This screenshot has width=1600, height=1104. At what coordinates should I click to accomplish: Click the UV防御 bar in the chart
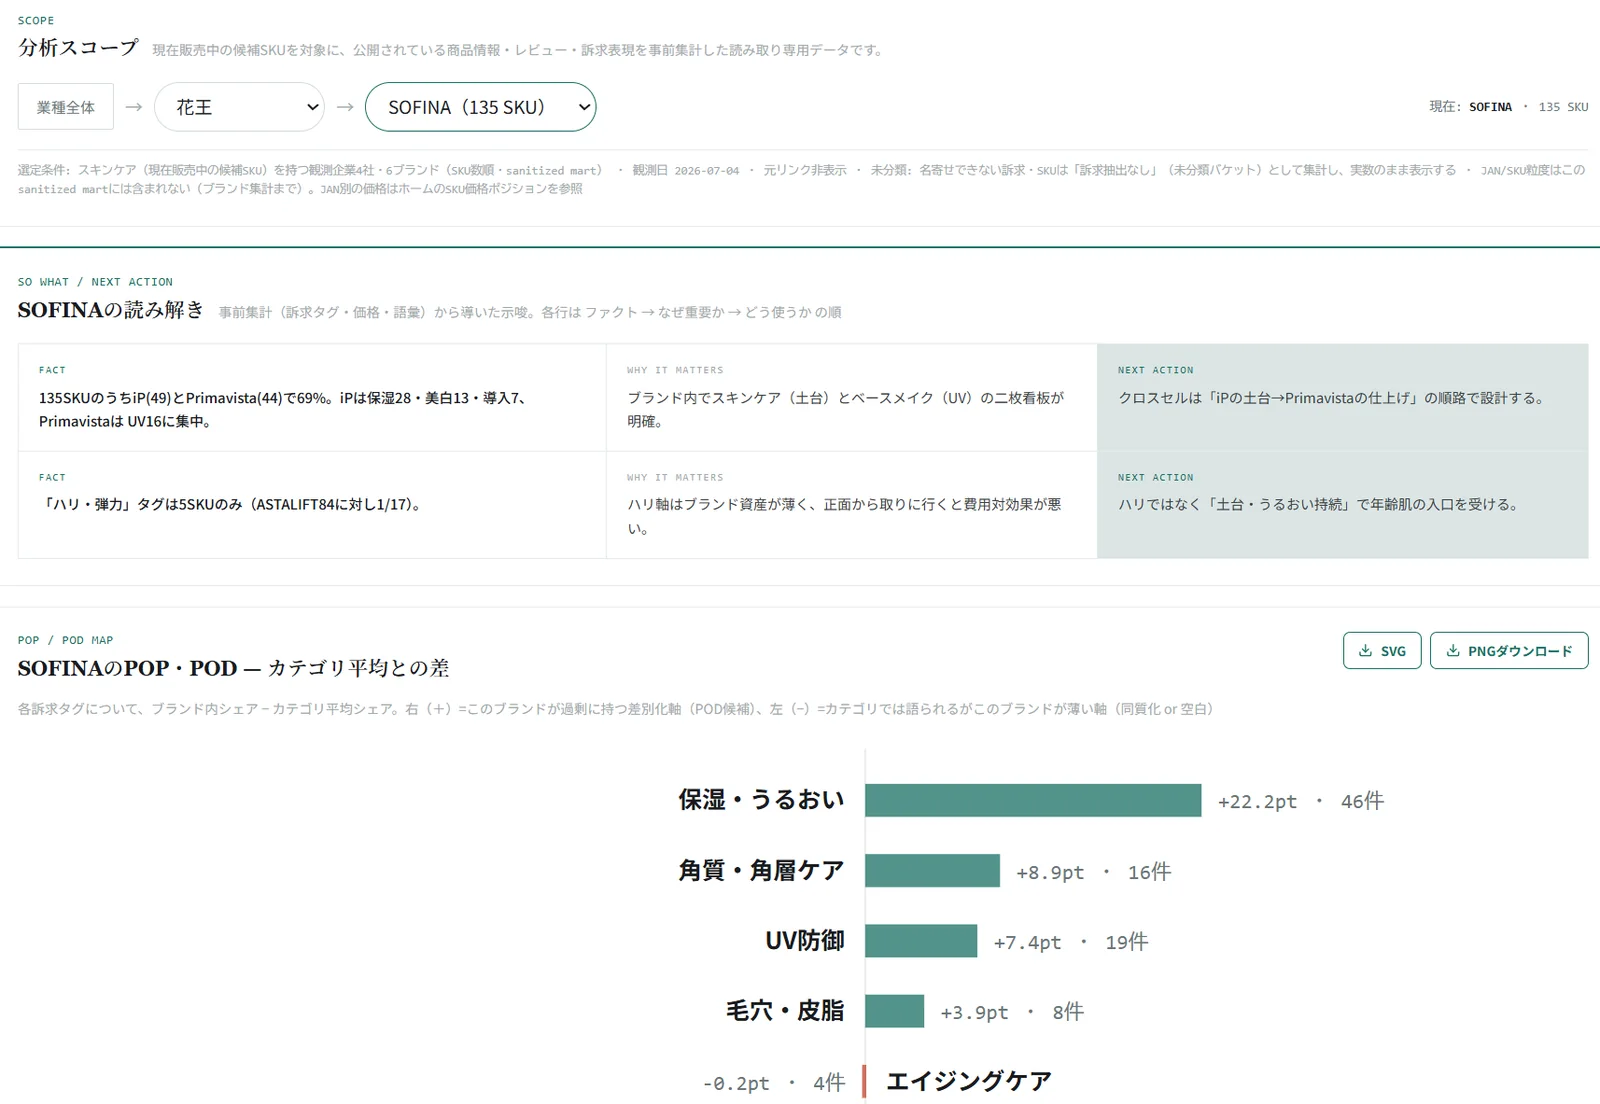pos(921,941)
